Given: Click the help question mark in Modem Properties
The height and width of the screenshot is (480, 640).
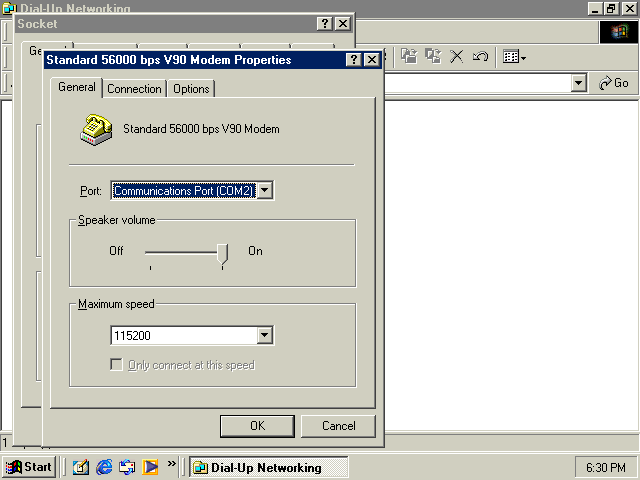Looking at the screenshot, I should [x=353, y=60].
